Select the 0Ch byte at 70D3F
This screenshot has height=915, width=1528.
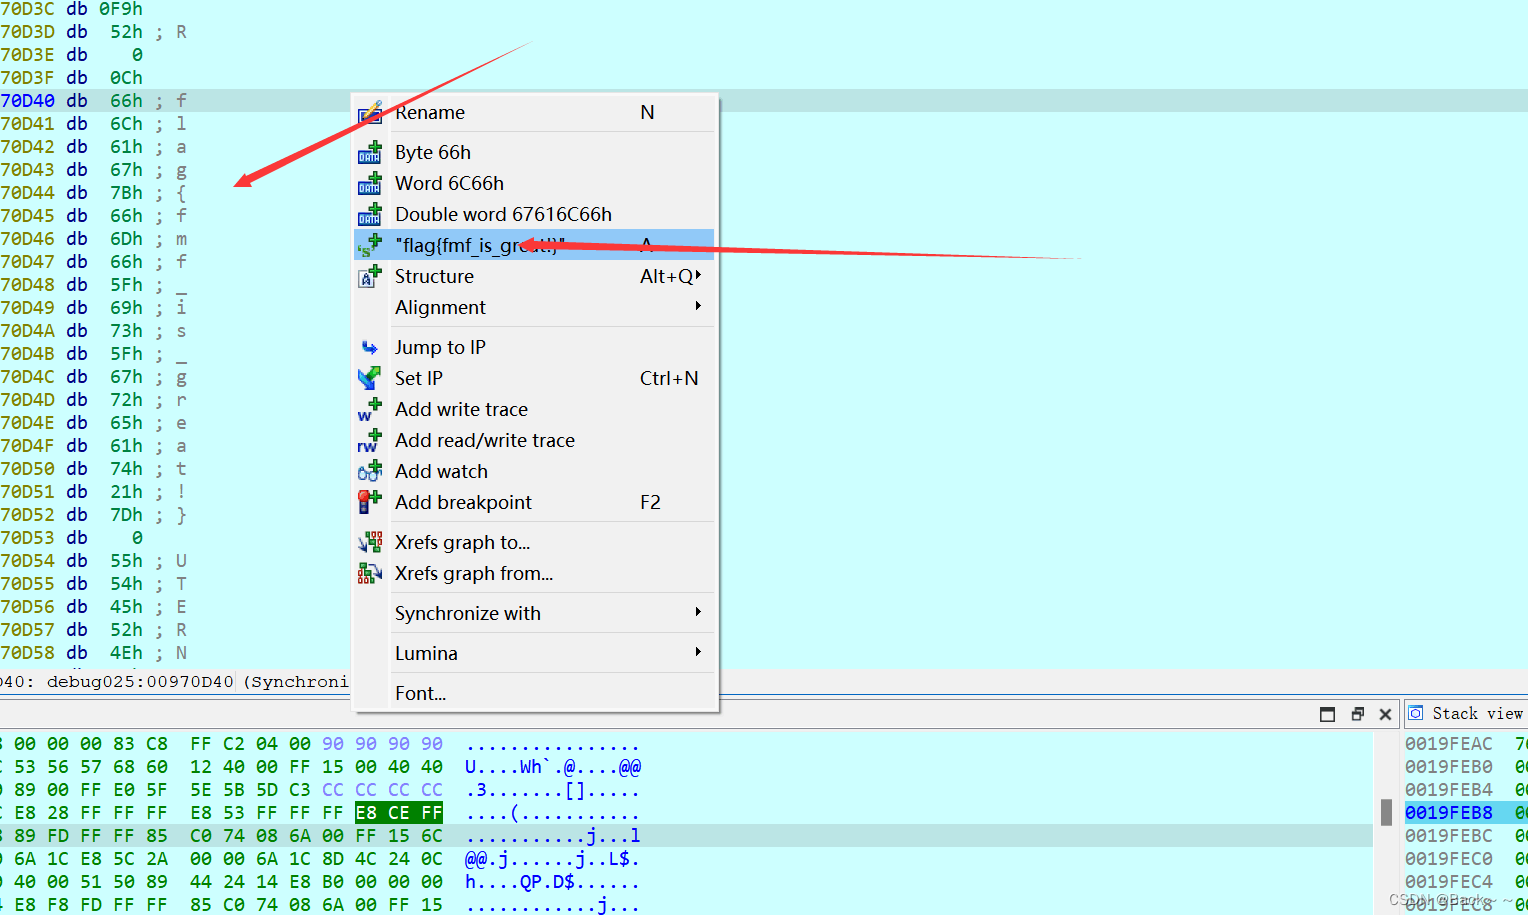(126, 78)
